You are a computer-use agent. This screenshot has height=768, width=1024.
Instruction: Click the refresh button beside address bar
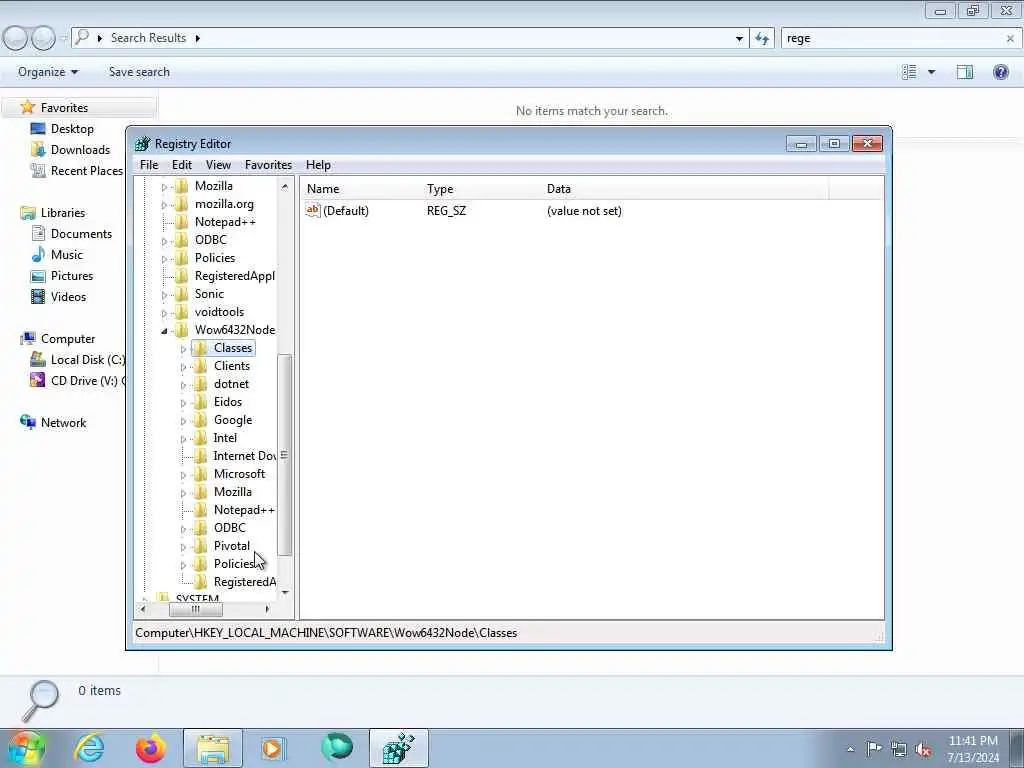(762, 39)
